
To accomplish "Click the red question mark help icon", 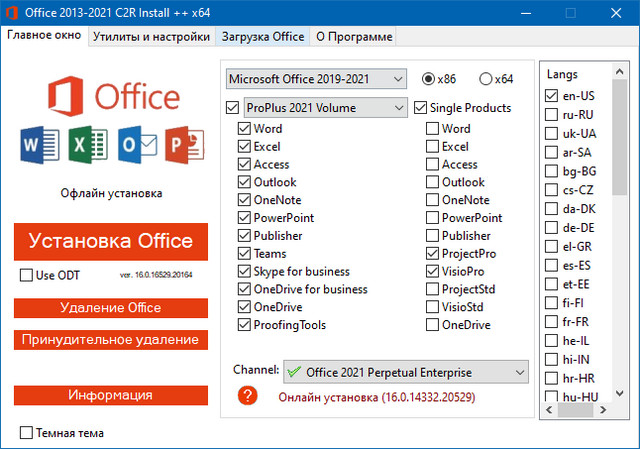I will click(x=247, y=396).
